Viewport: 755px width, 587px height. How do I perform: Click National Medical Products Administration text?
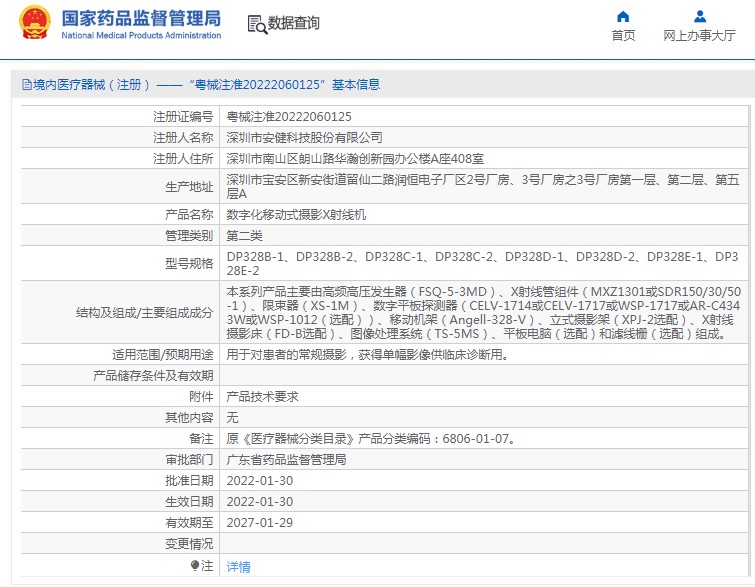click(141, 35)
